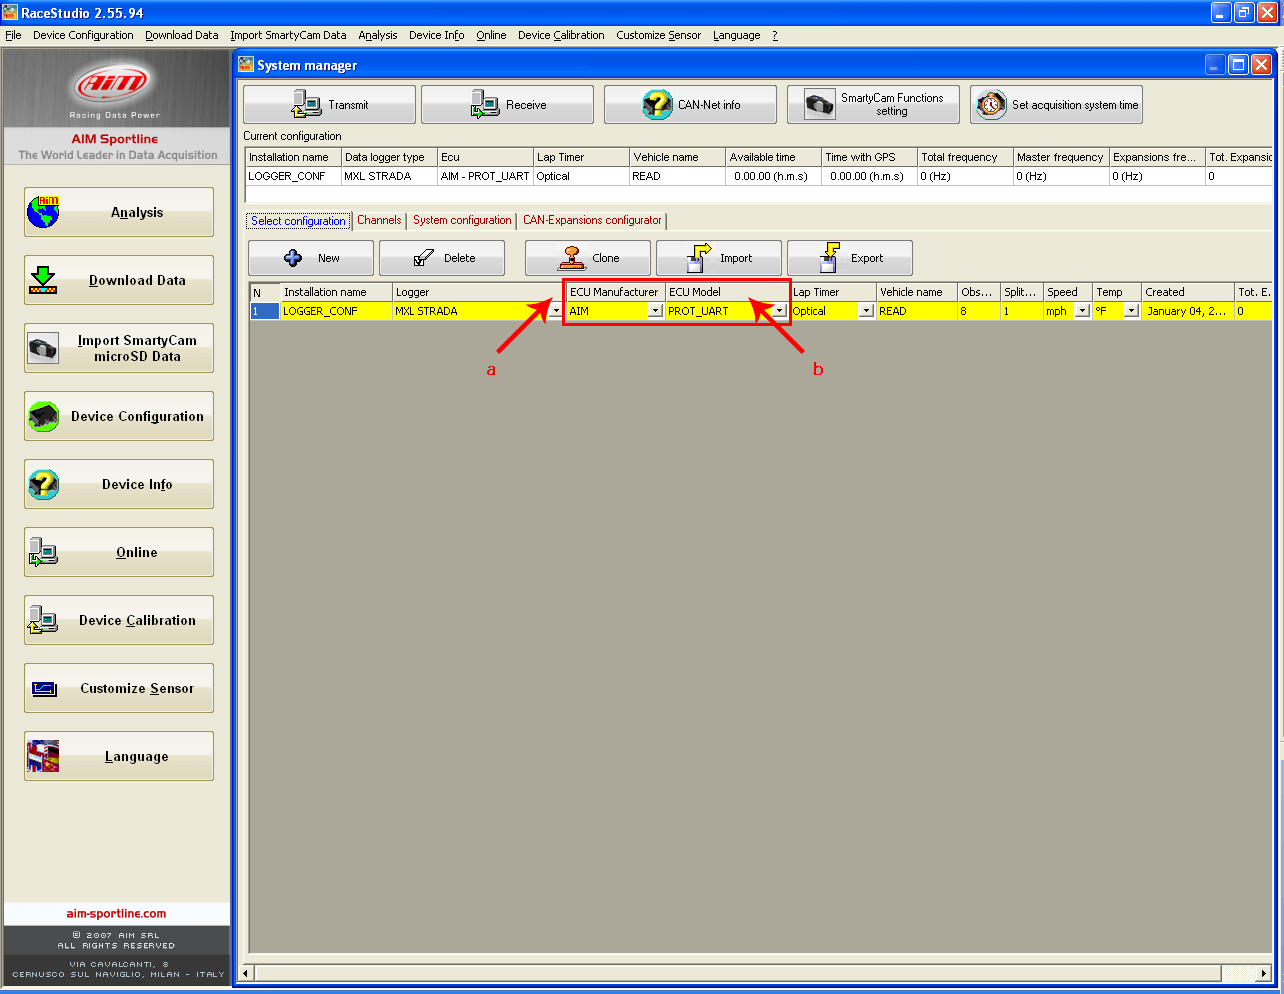This screenshot has width=1284, height=994.
Task: Click the Obs… value 8 cell
Action: click(979, 311)
